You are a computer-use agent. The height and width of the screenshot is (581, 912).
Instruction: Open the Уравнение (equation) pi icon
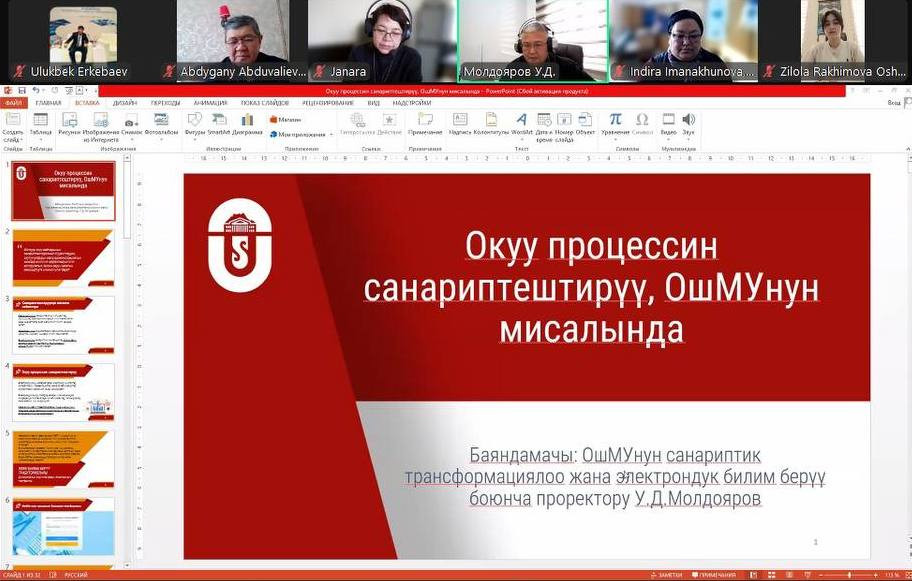coord(615,123)
